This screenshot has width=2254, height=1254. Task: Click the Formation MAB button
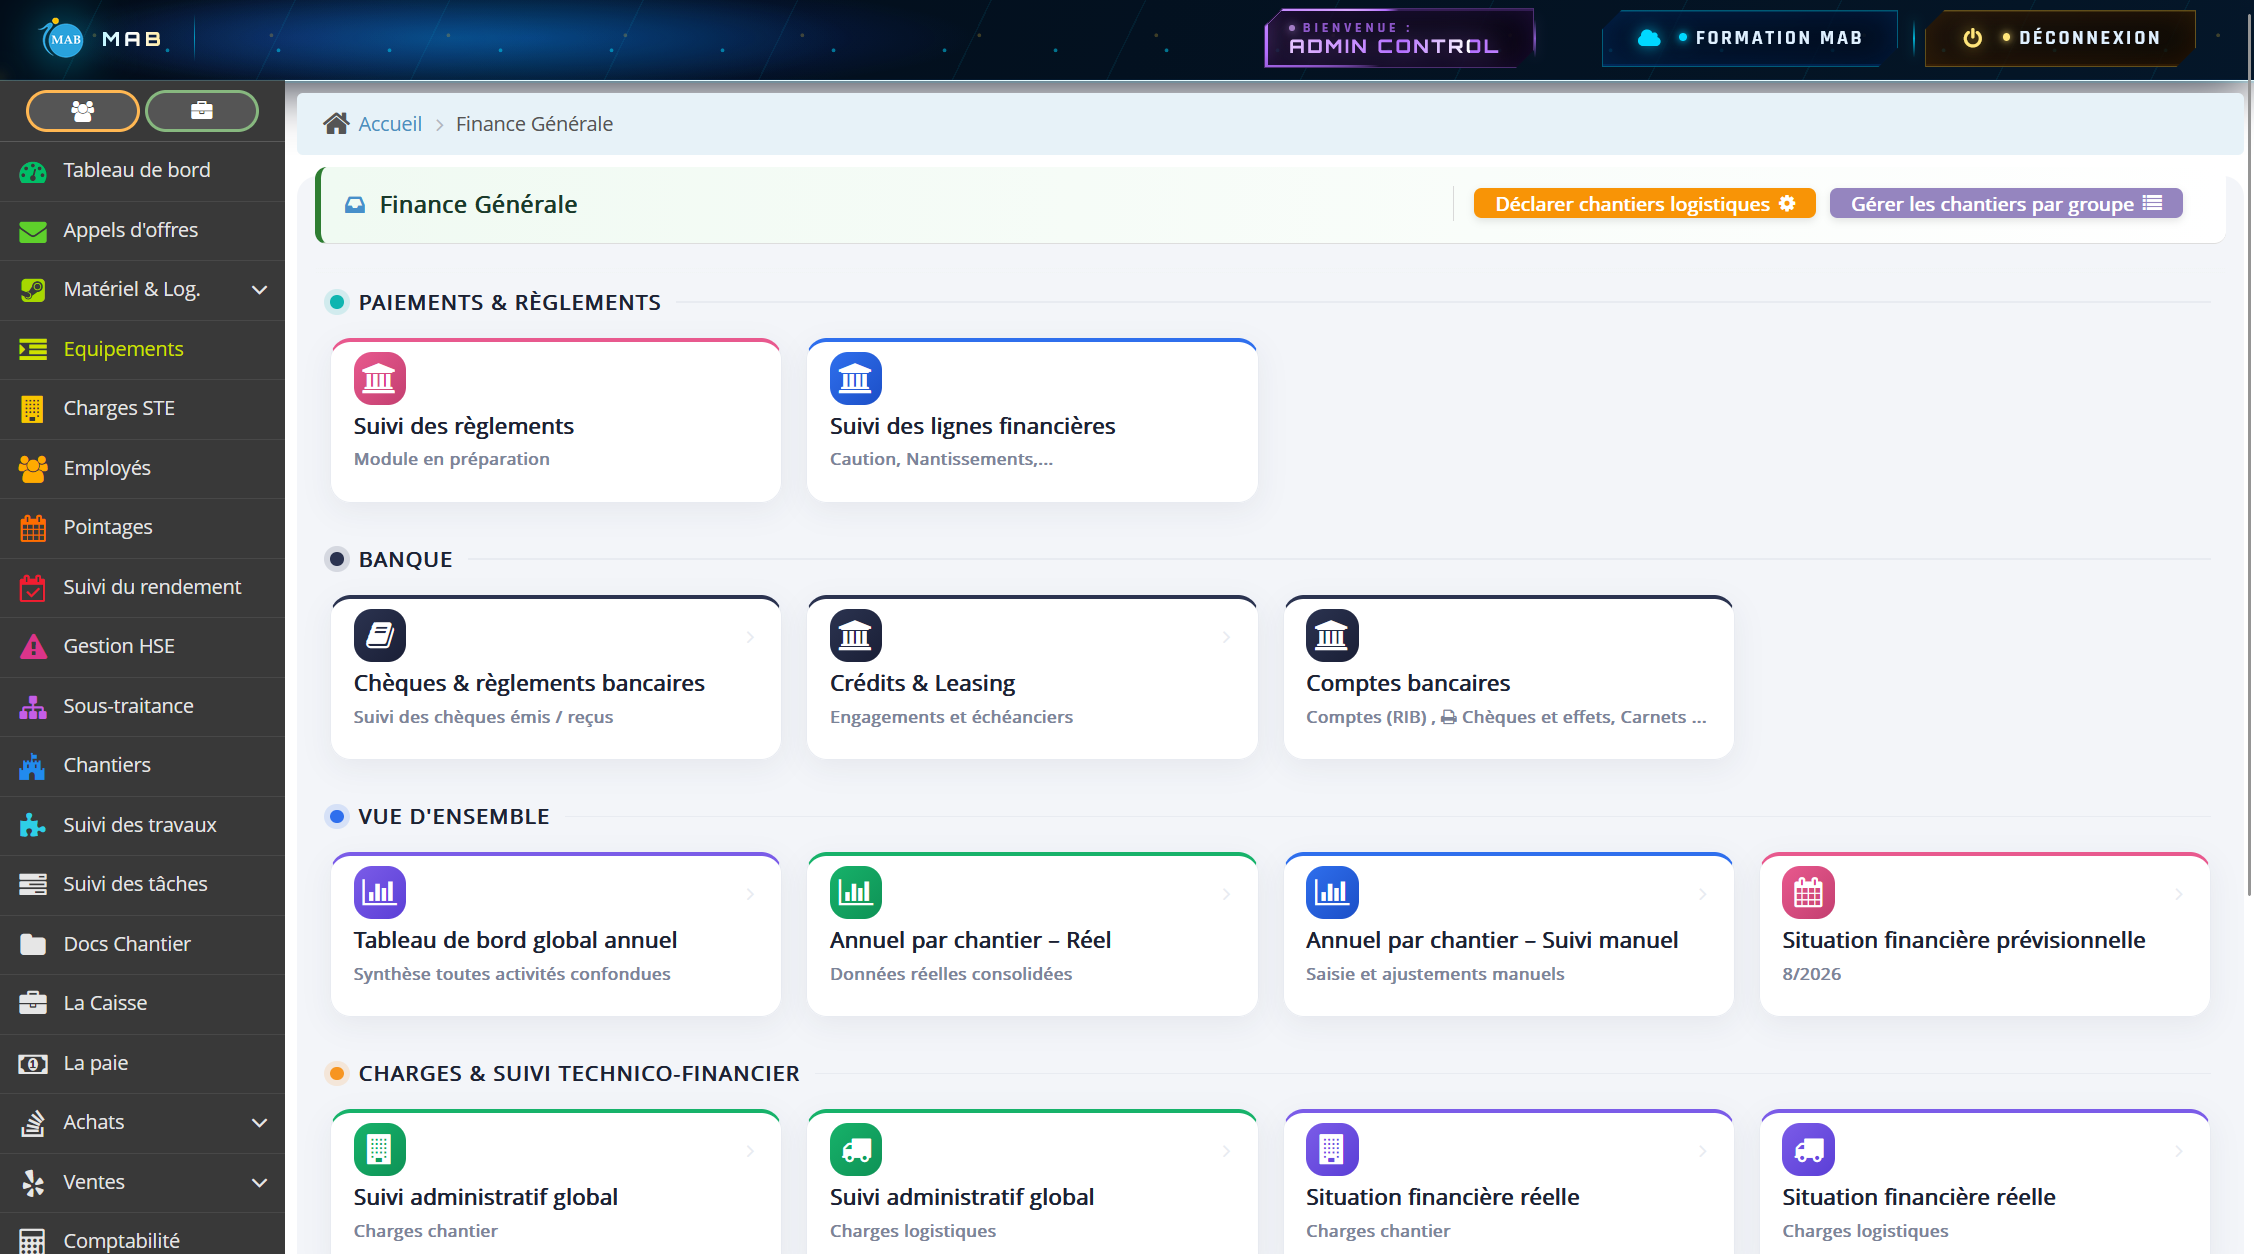pos(1750,38)
